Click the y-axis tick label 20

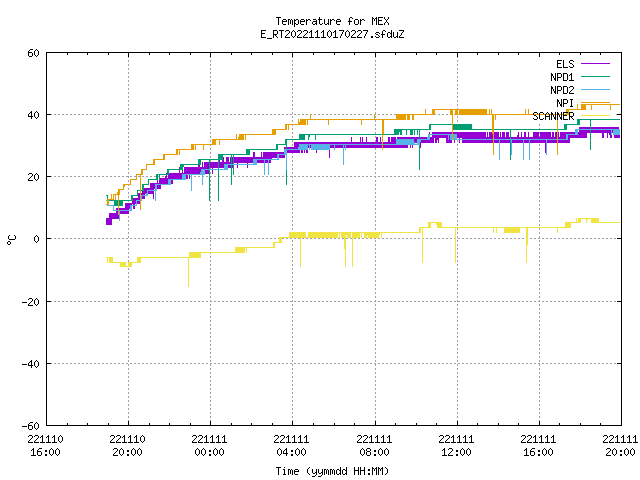[33, 177]
